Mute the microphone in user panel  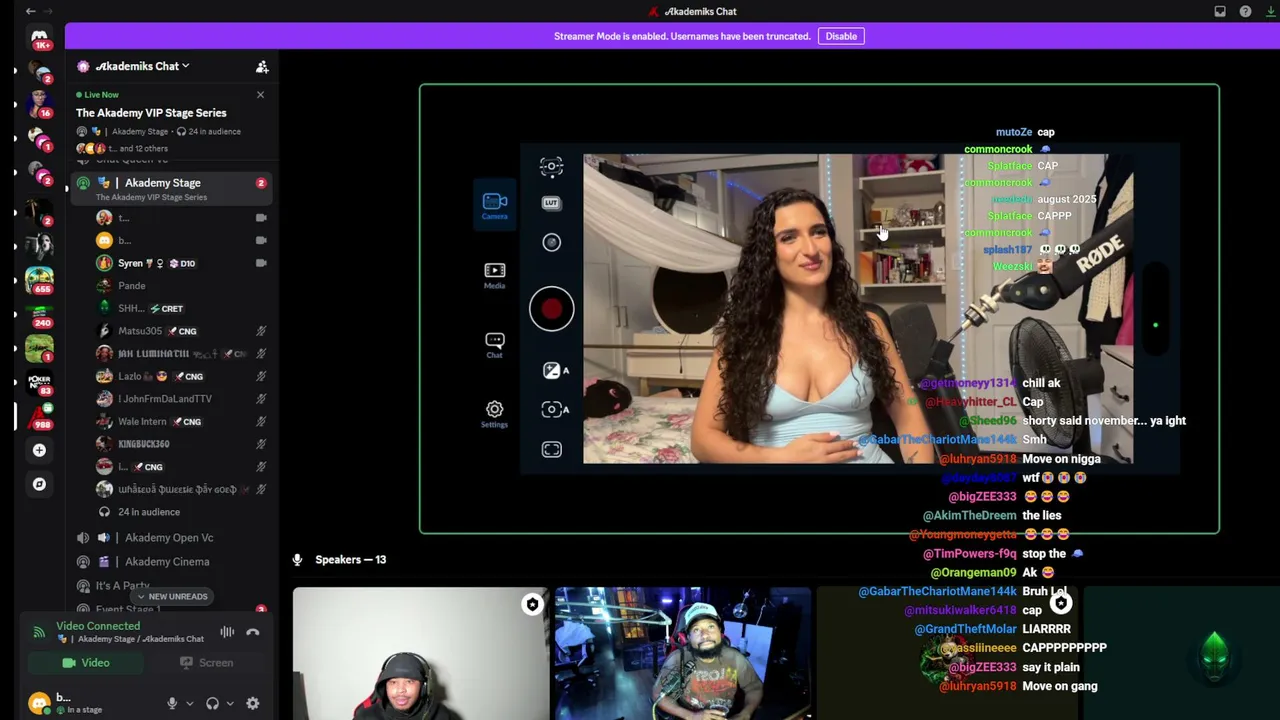tap(172, 704)
